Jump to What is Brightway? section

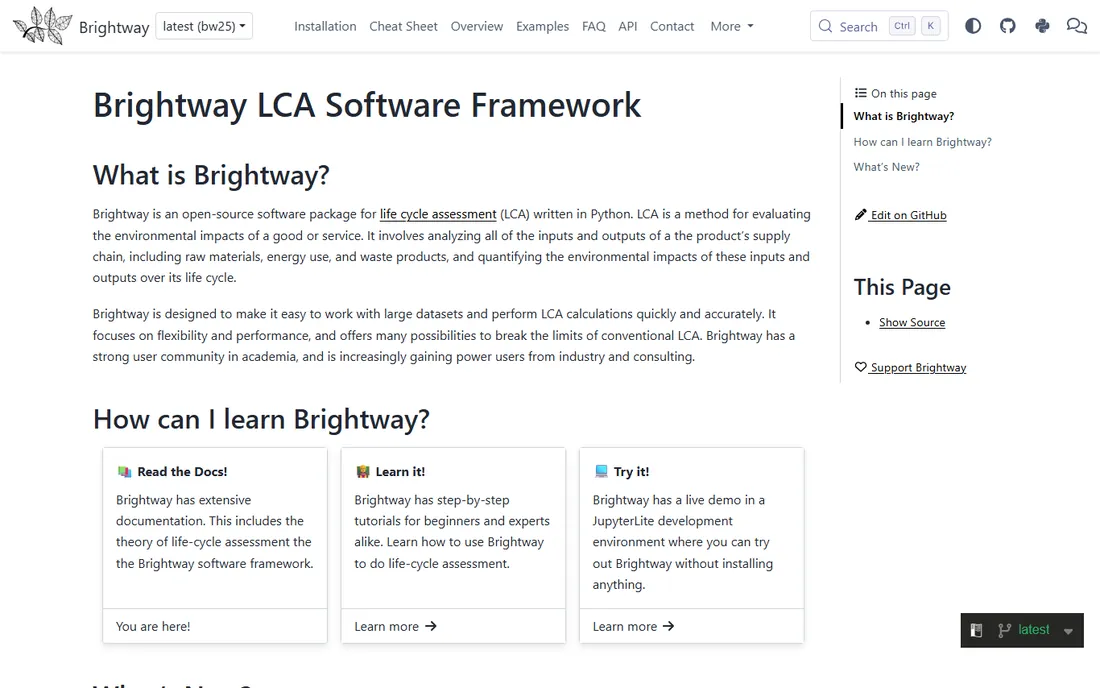pos(904,116)
